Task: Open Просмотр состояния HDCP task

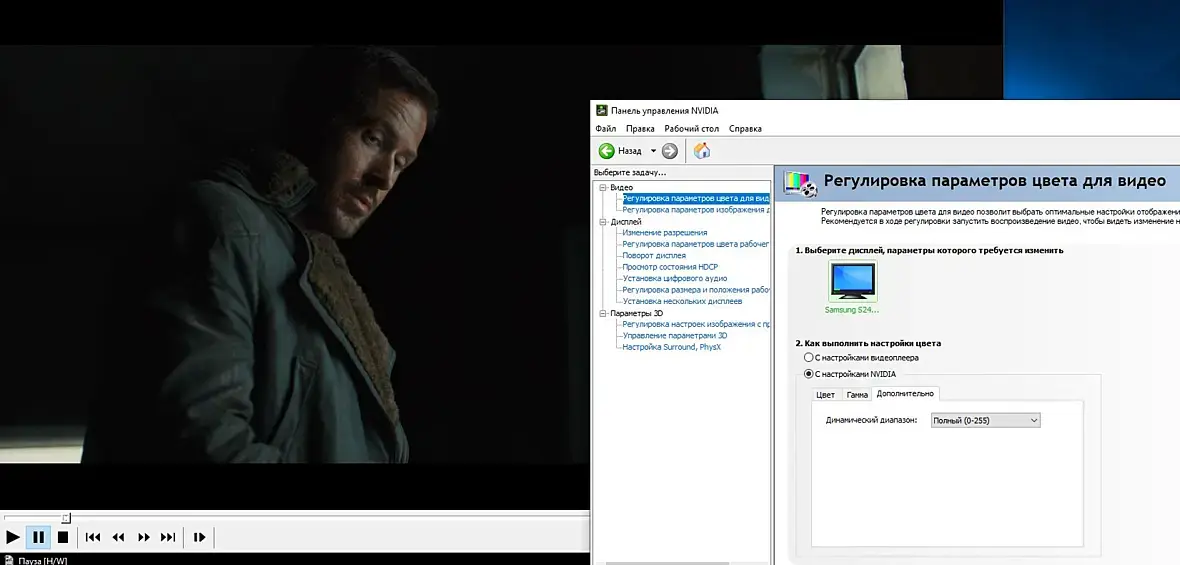Action: click(x=670, y=267)
